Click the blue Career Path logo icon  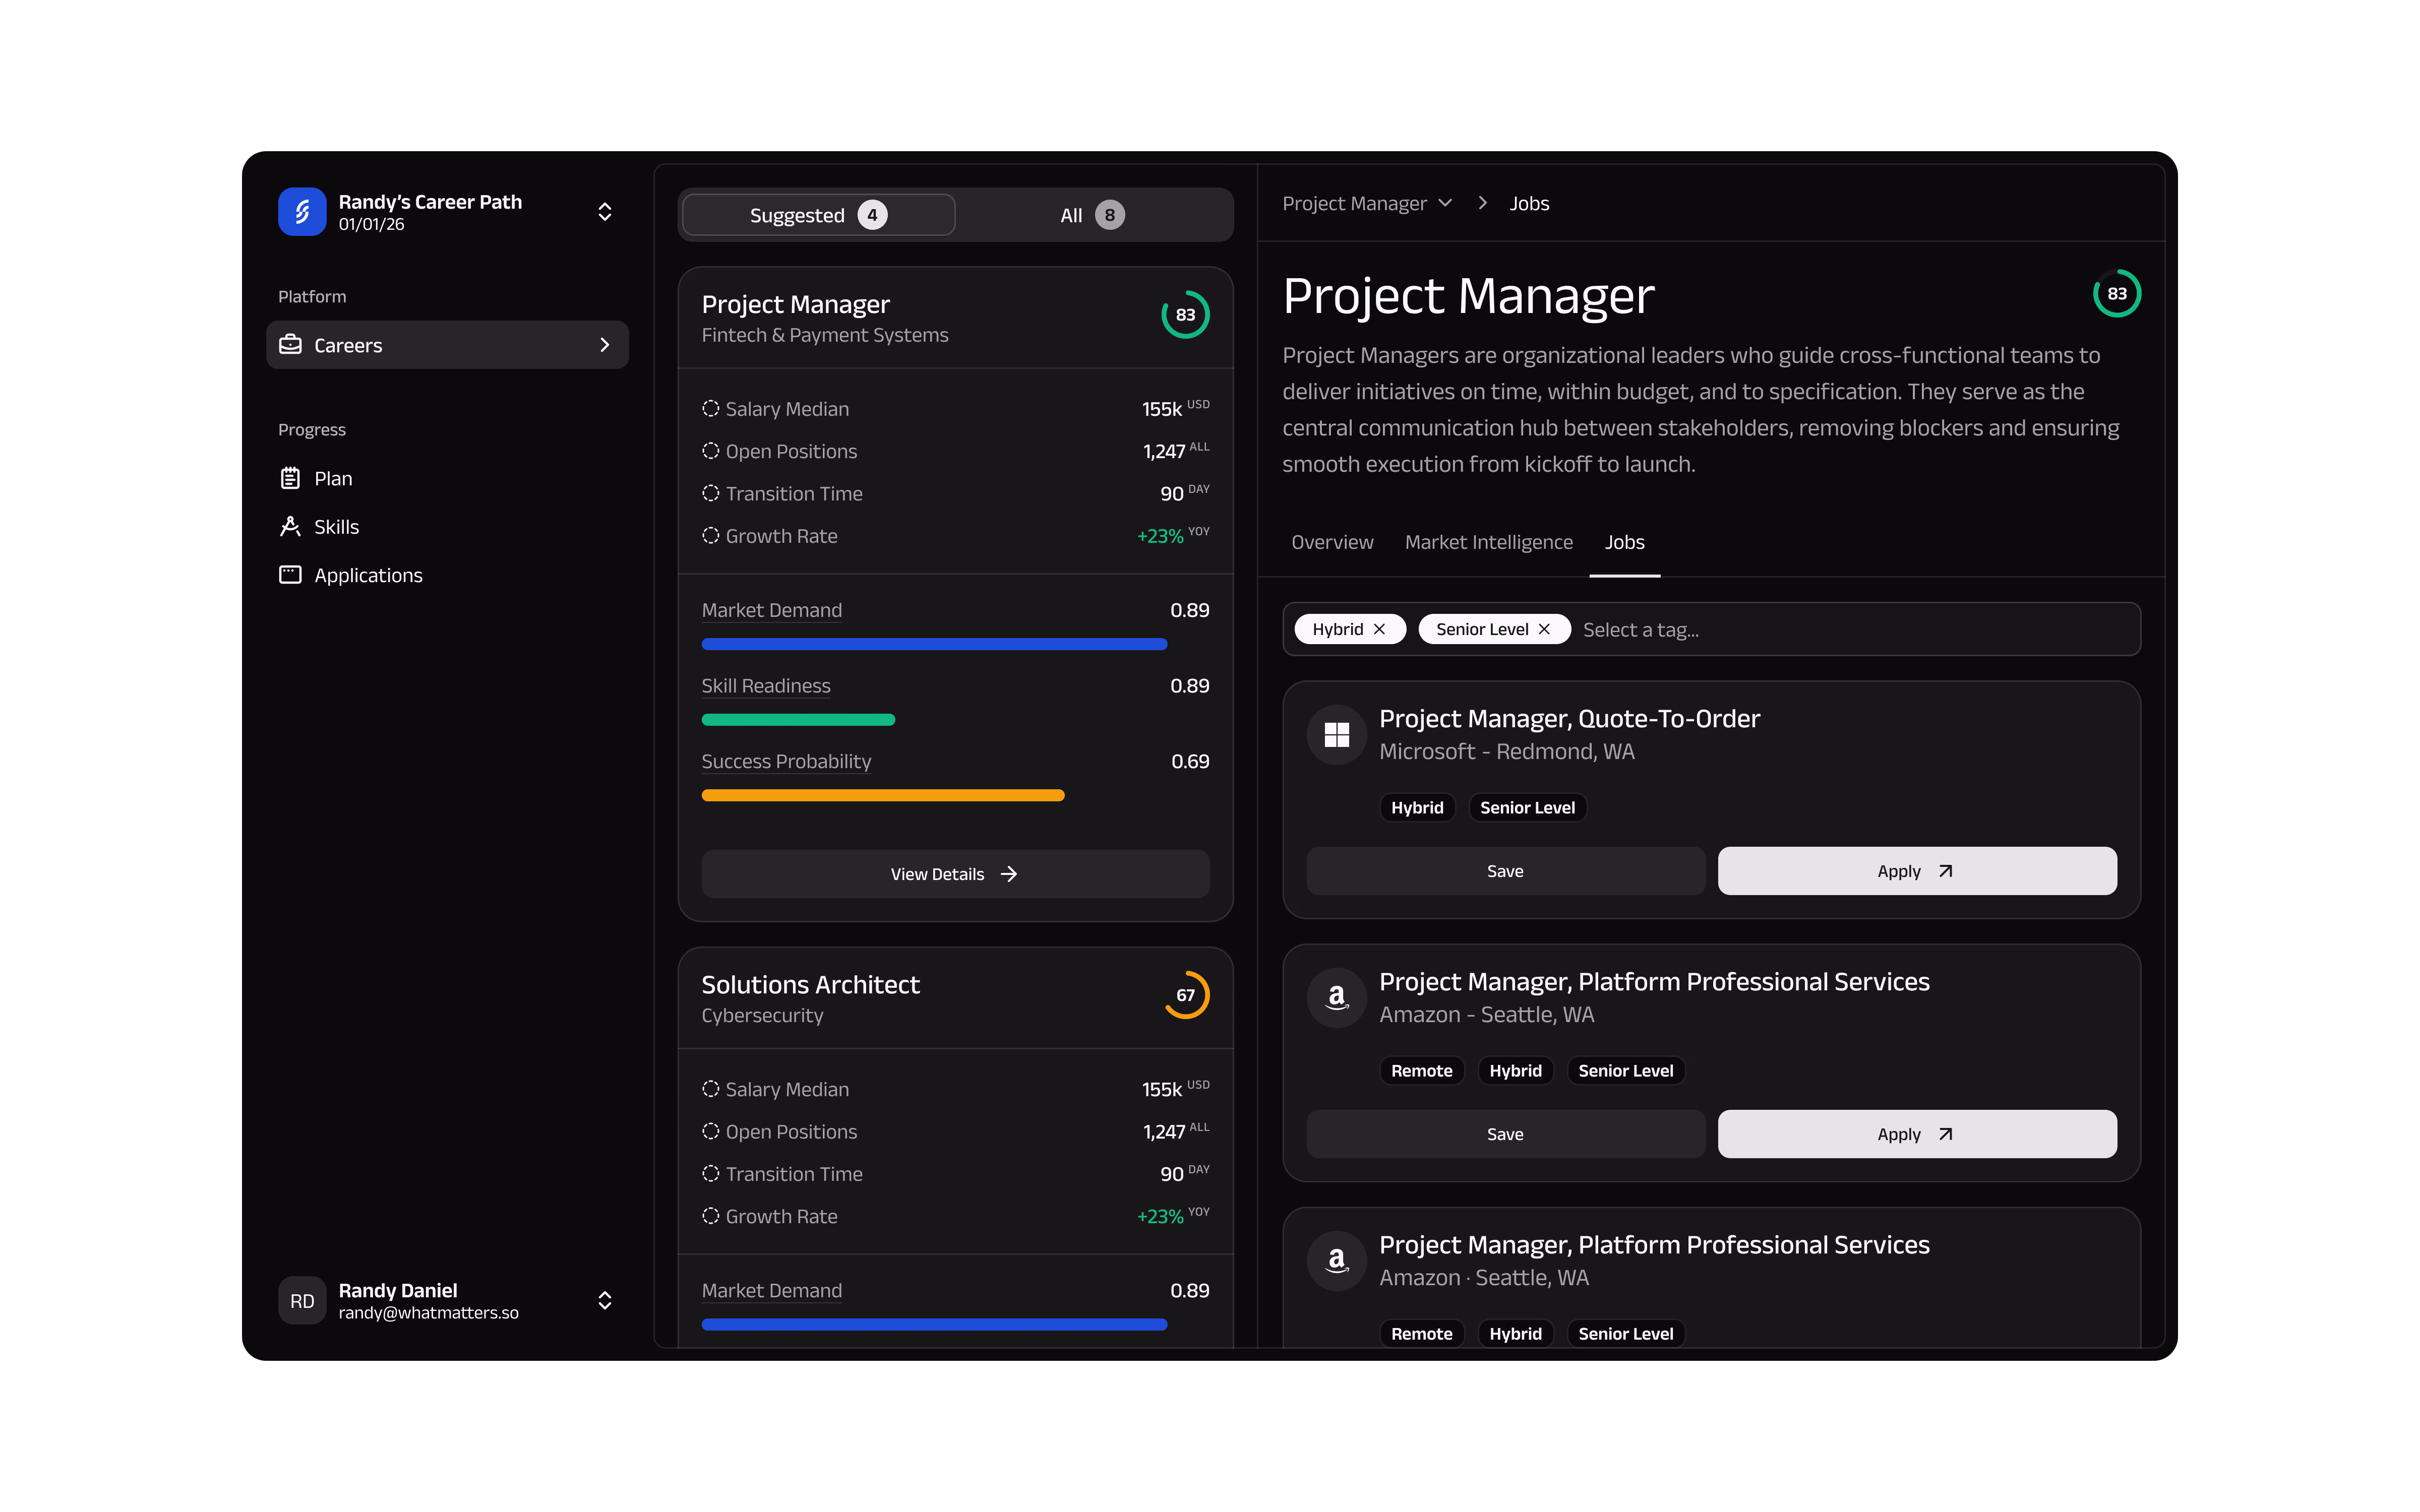coord(302,212)
